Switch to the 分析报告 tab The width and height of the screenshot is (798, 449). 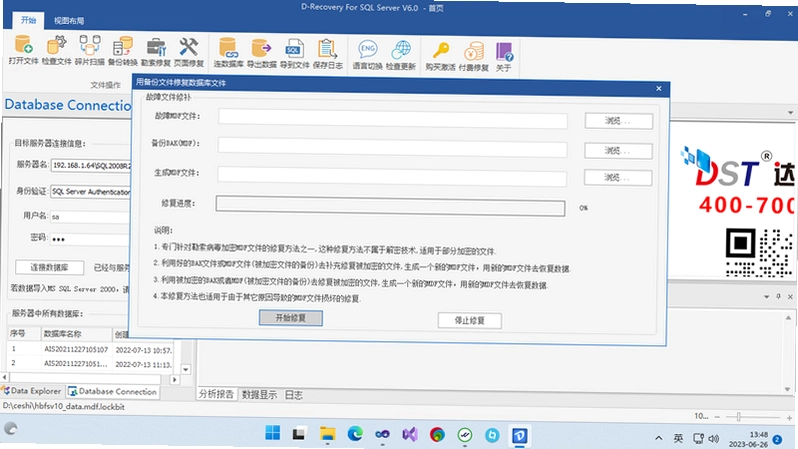[x=216, y=394]
